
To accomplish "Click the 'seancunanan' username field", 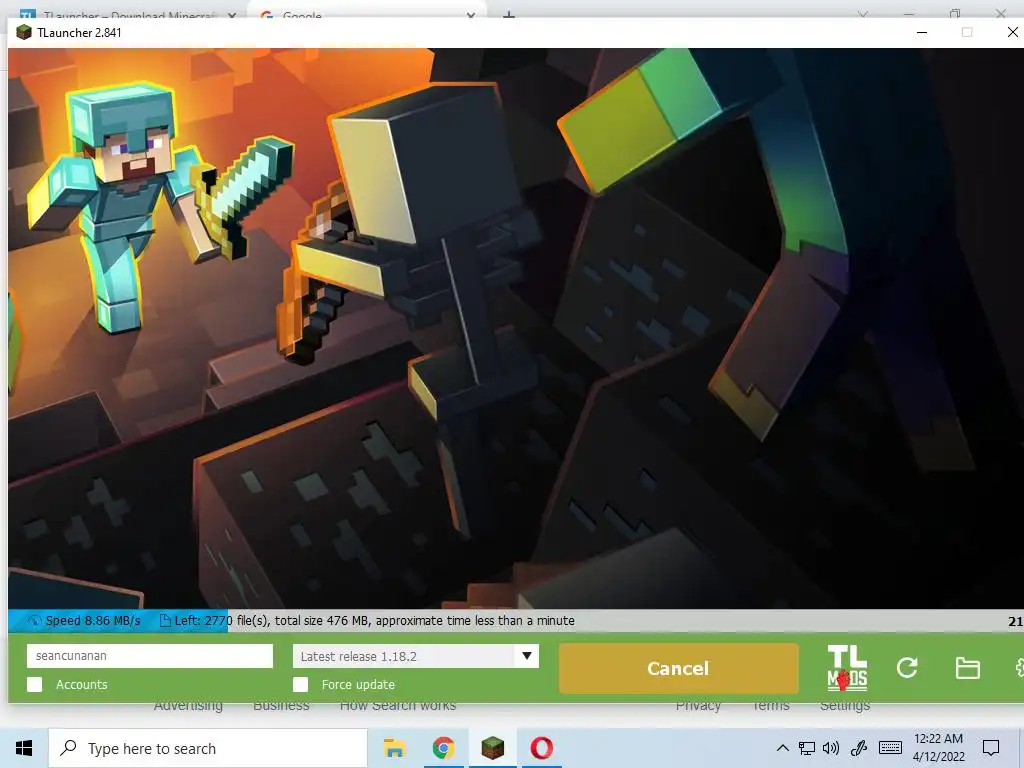I will (150, 656).
